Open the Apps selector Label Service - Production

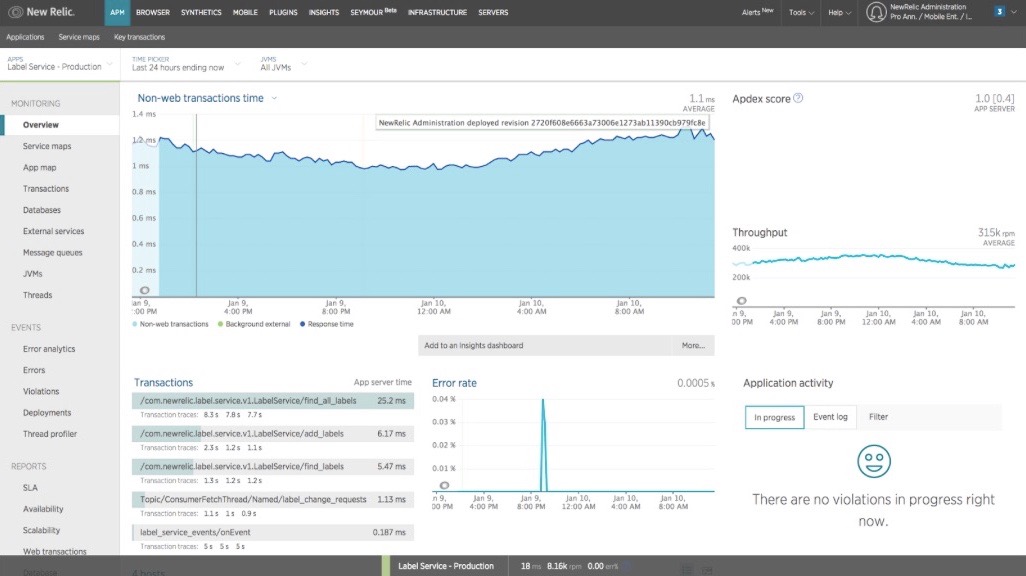[60, 63]
